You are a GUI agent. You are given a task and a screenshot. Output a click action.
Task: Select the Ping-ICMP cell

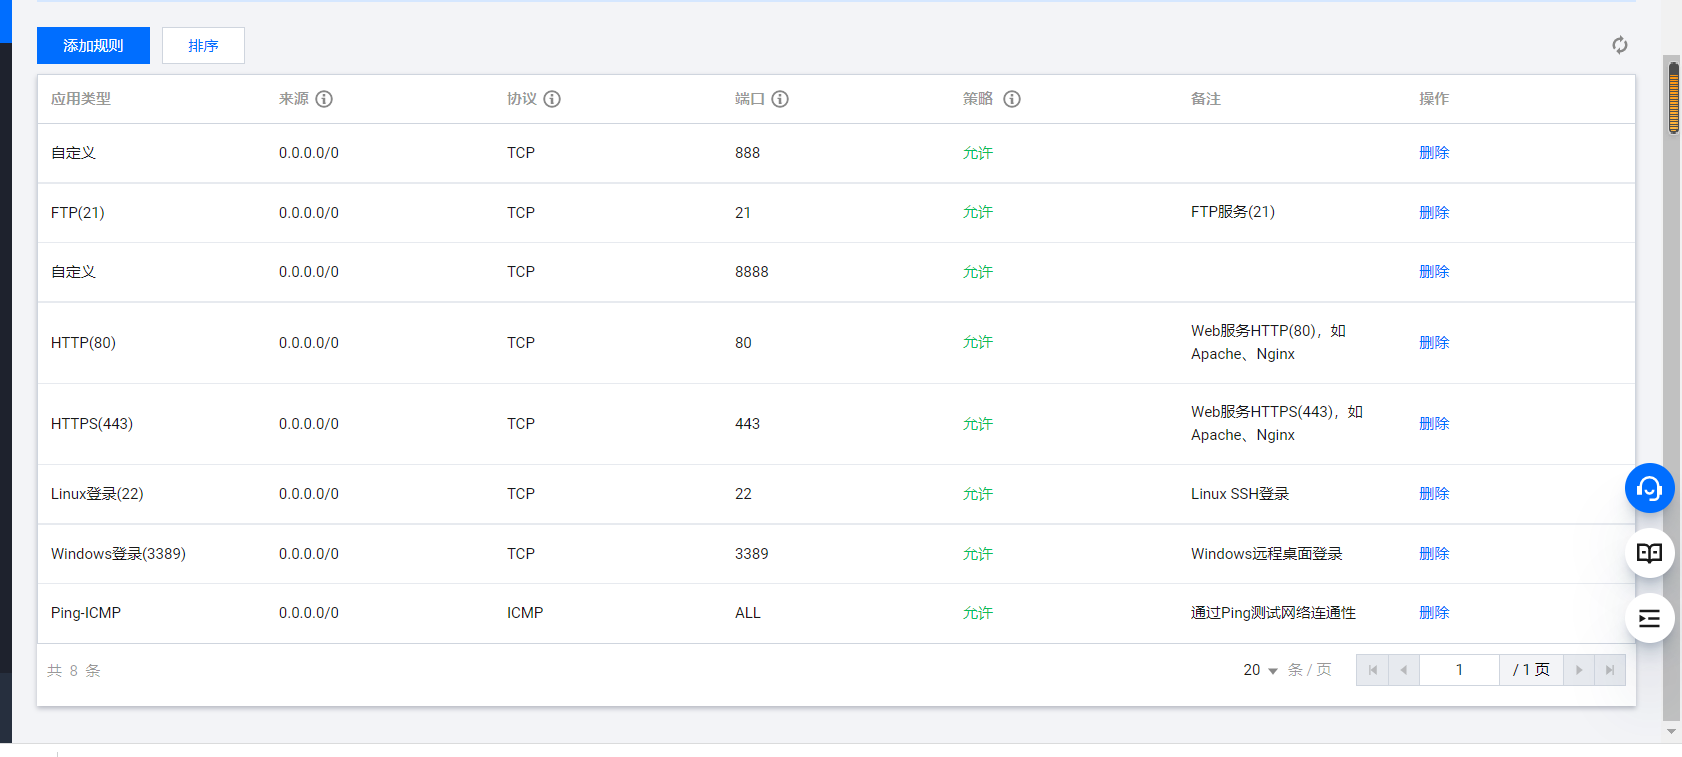(86, 613)
